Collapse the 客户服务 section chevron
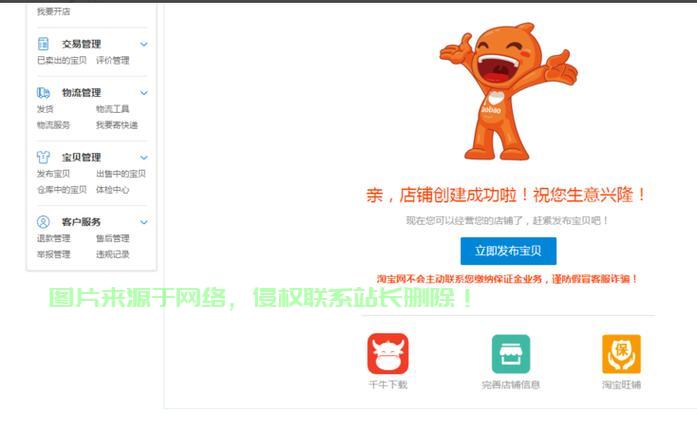Screen dimensions: 697x431 pos(144,222)
